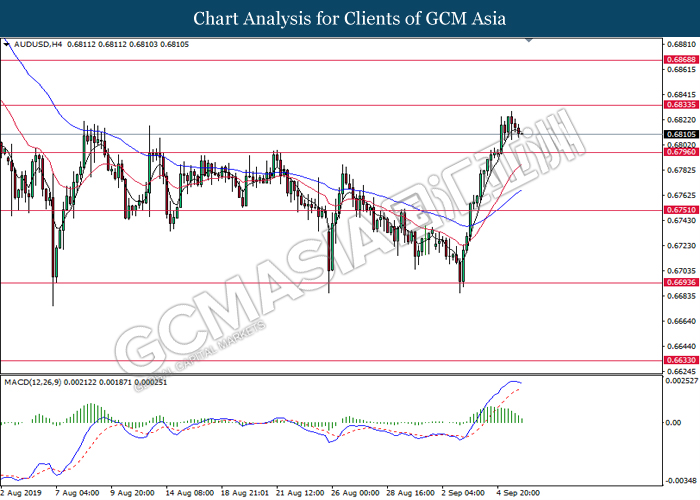The image size is (700, 500).
Task: Click the 21 Aug 12:00 time label
Action: tap(300, 493)
